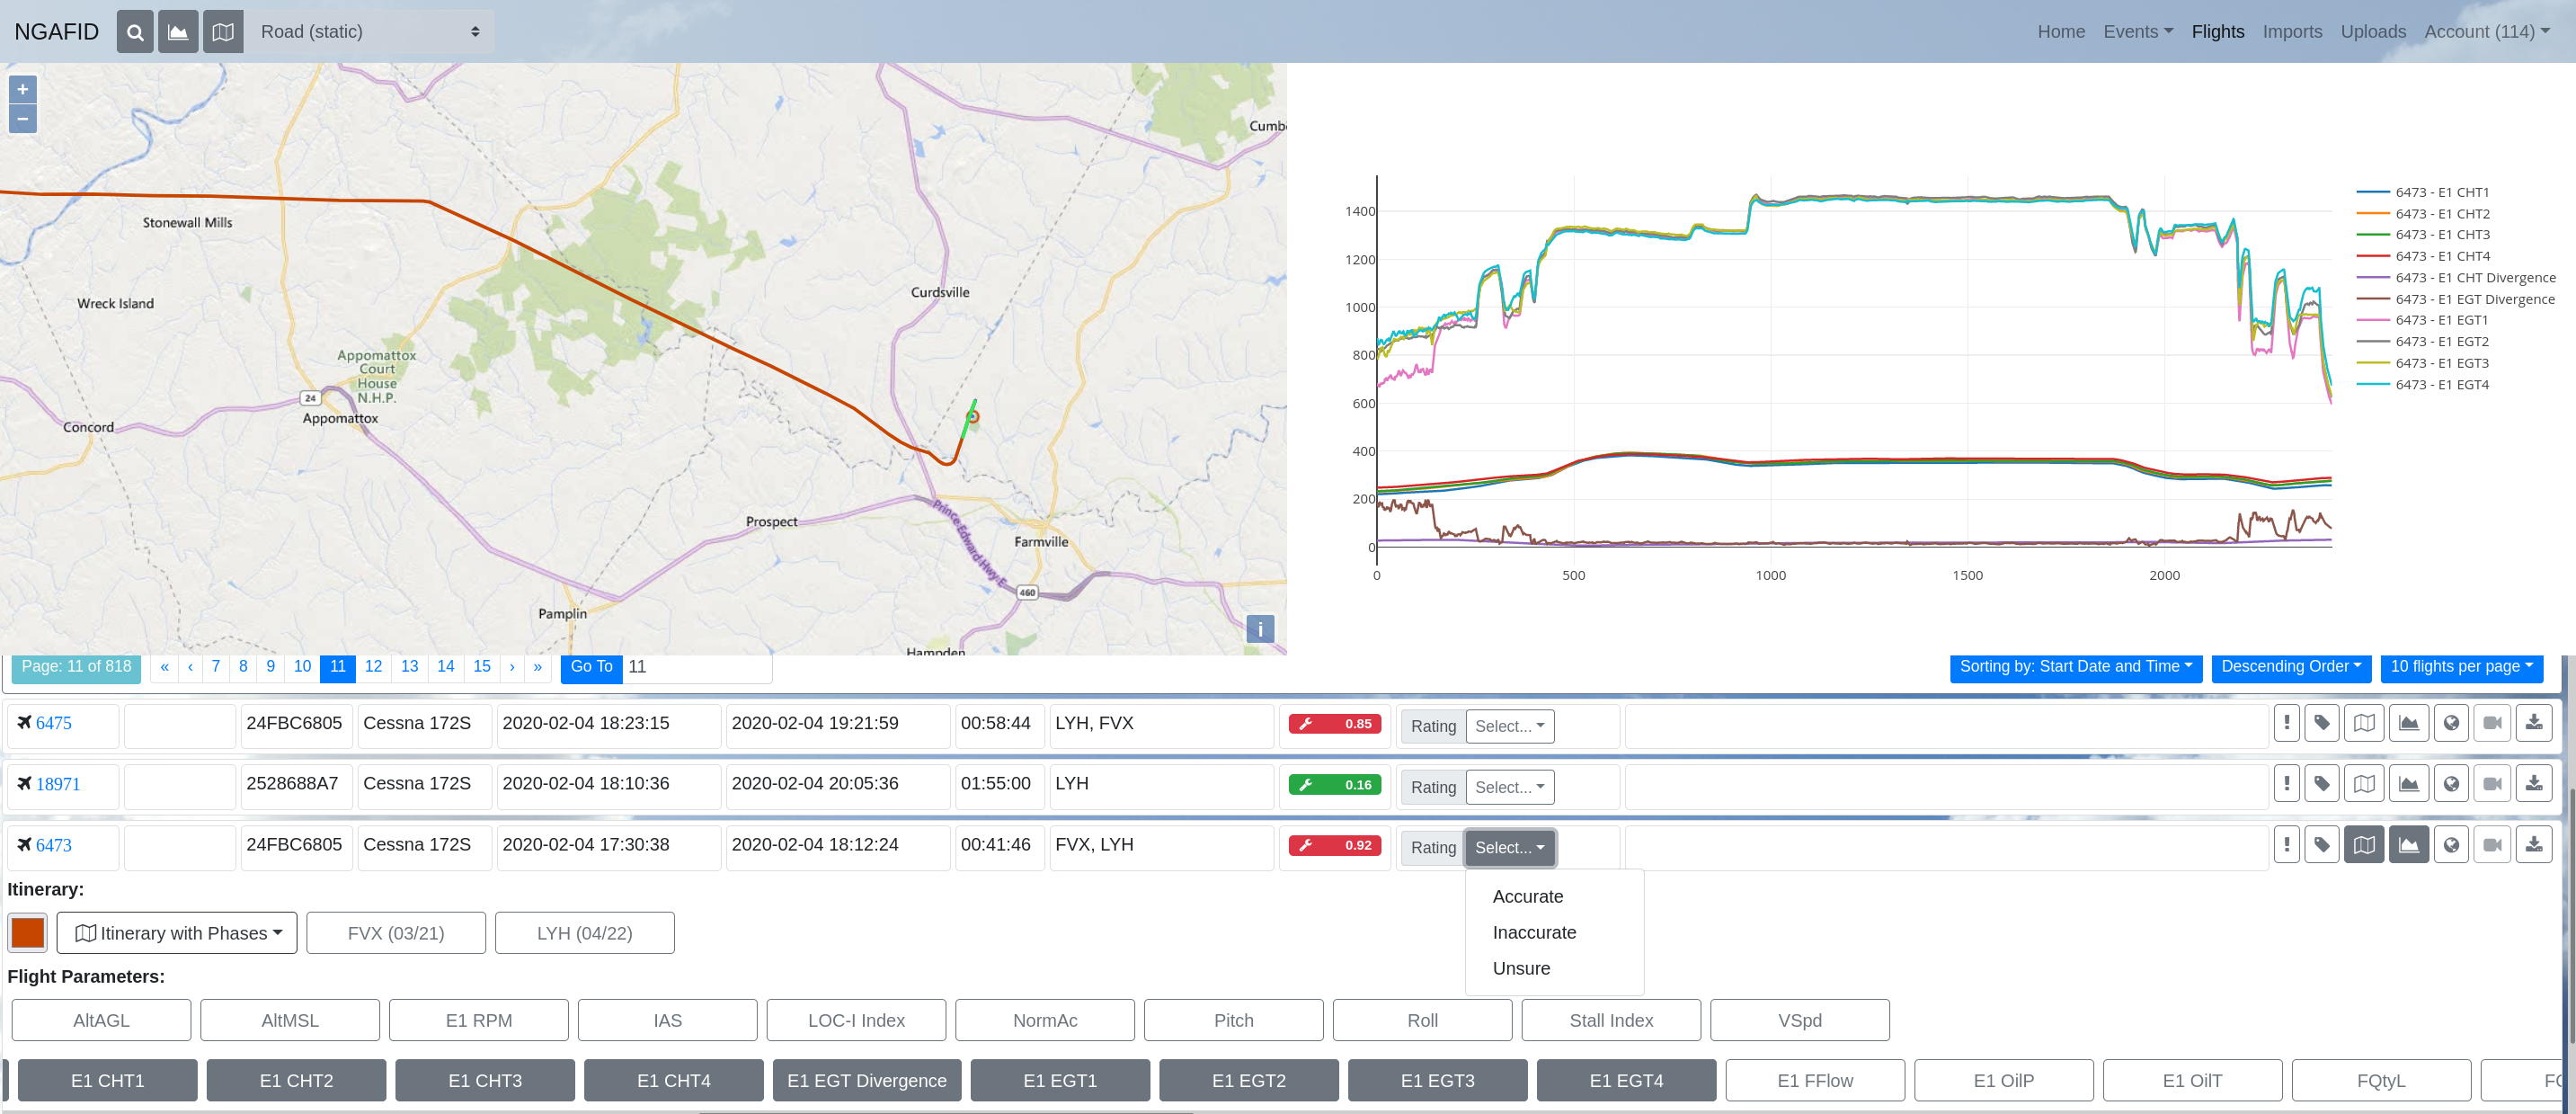This screenshot has height=1114, width=2576.
Task: Open map attribution info button
Action: click(x=1260, y=629)
